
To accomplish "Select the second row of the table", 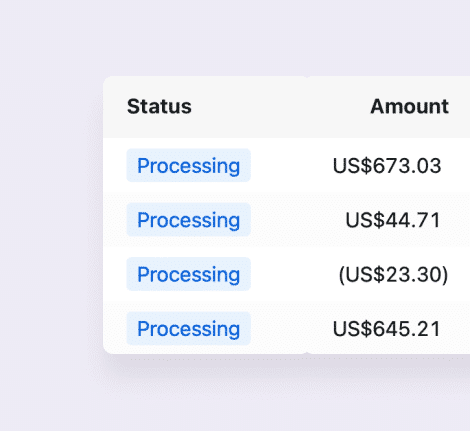I will (287, 220).
